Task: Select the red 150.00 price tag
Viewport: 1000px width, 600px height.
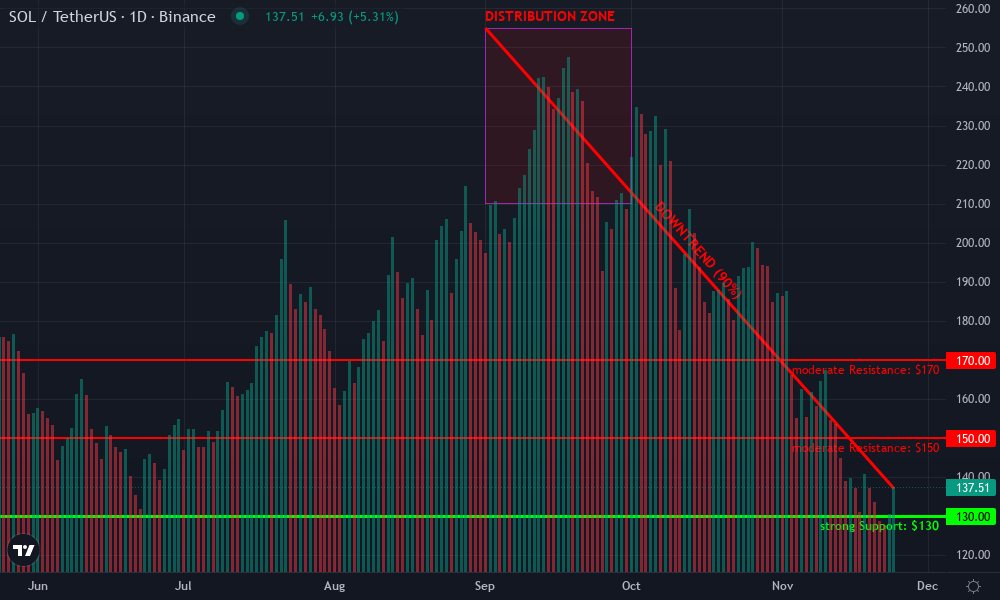Action: (x=969, y=439)
